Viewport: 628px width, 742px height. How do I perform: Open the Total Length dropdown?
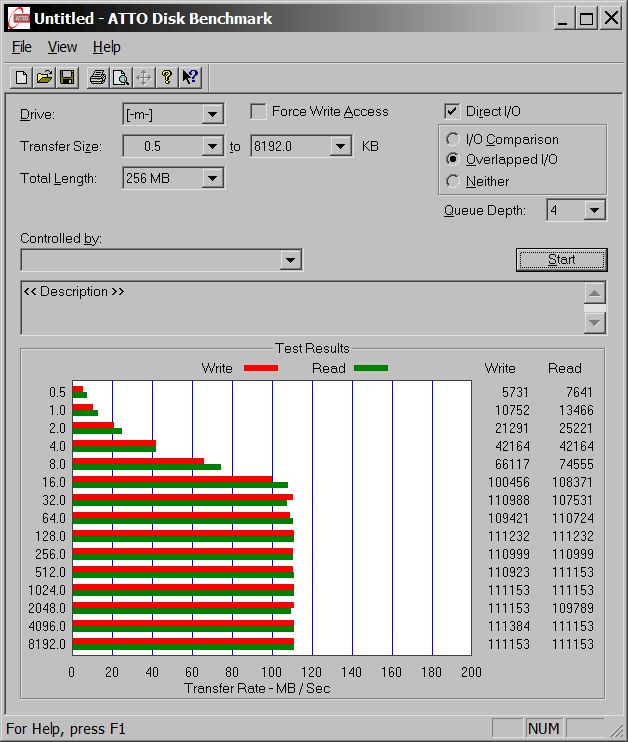pos(212,179)
